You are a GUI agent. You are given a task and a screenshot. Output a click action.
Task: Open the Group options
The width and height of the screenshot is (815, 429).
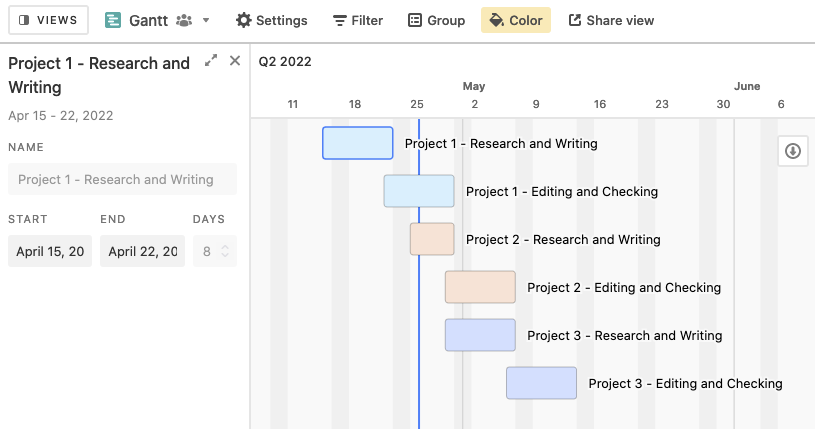tap(437, 20)
